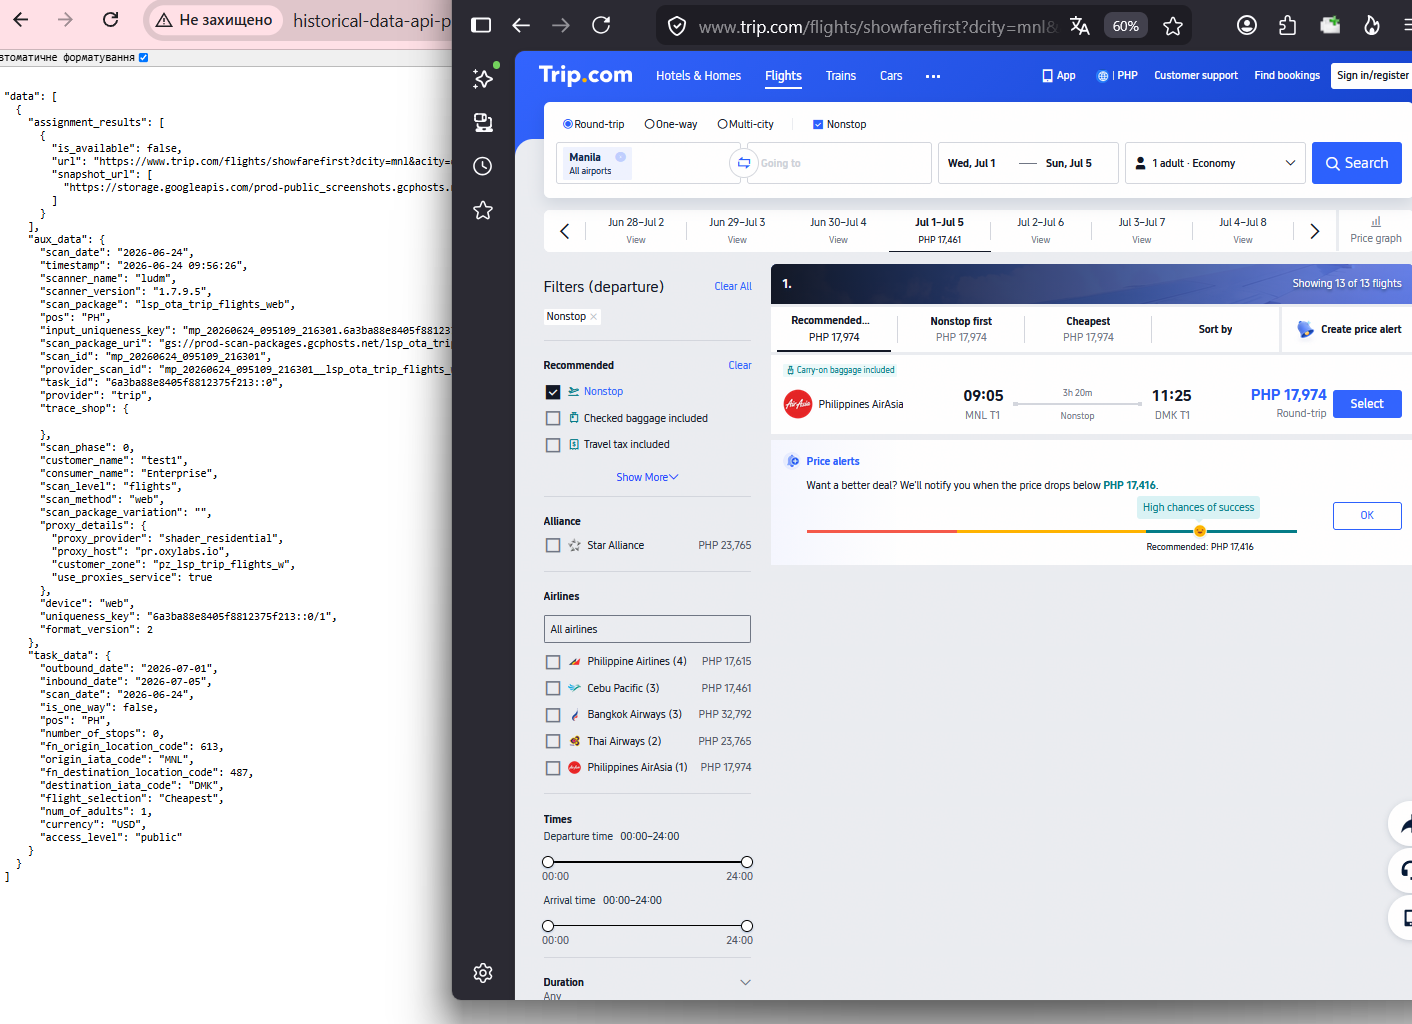
Task: Select the Nonstop first sort tab
Action: 961,329
